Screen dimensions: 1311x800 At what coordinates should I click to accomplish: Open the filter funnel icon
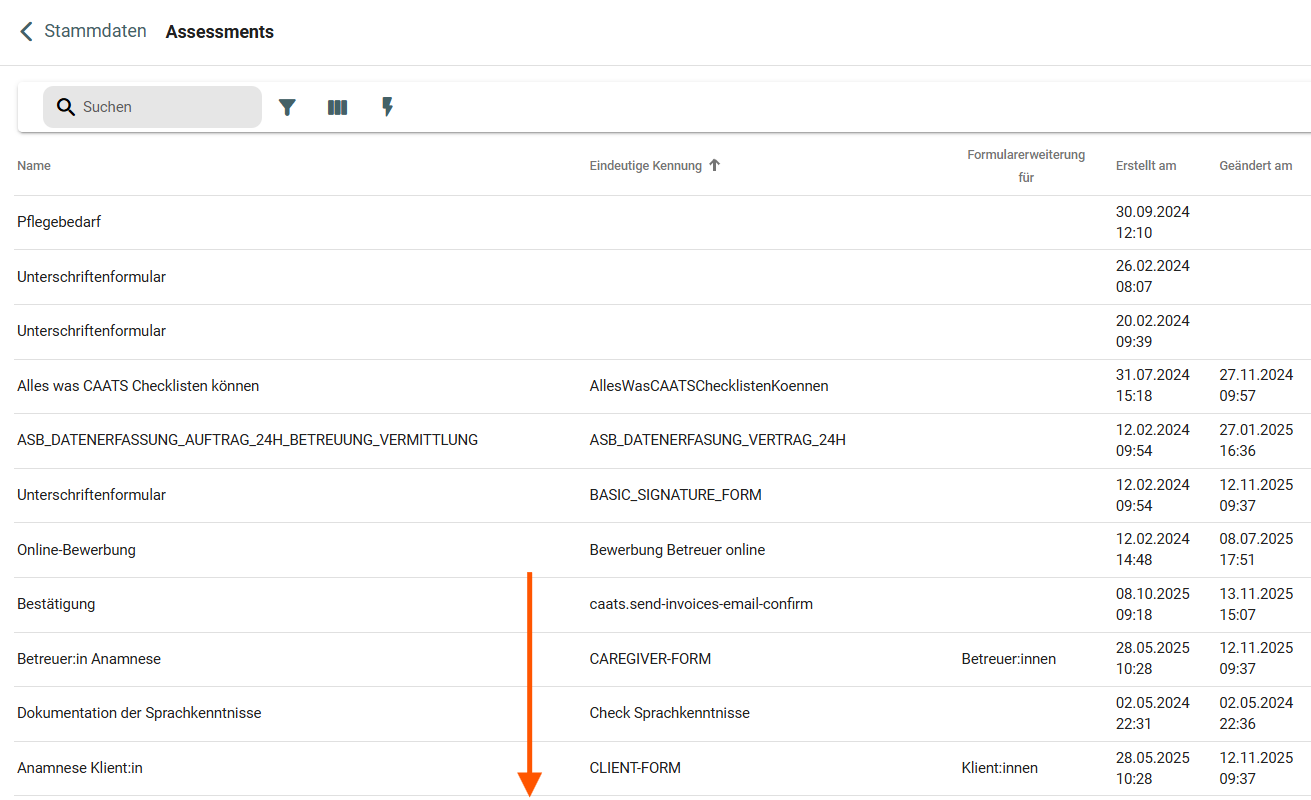coord(287,107)
